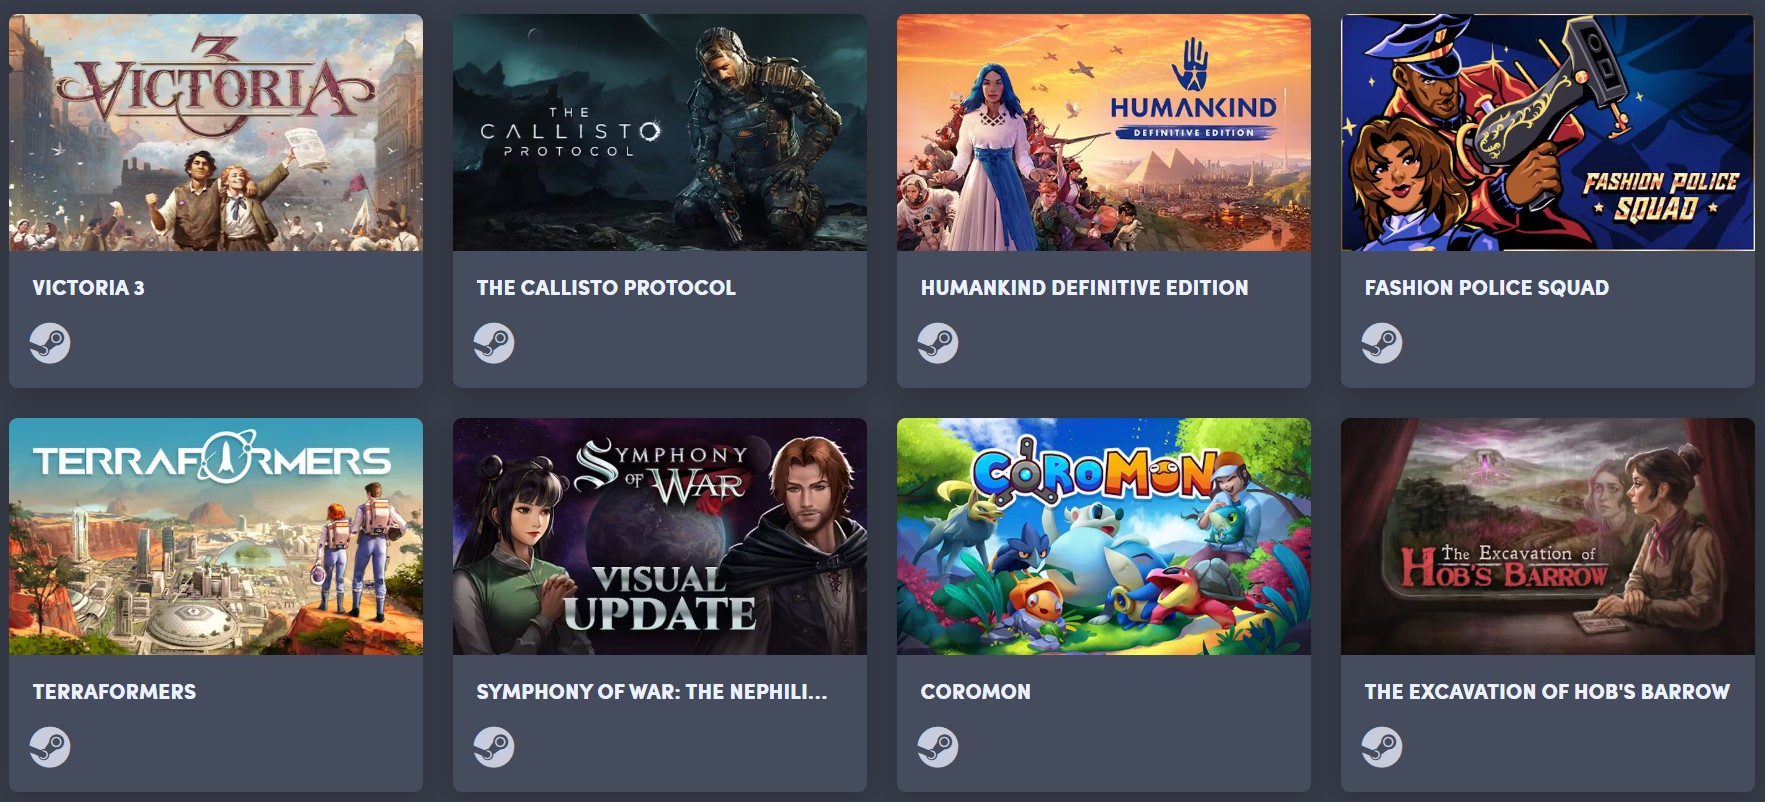This screenshot has height=802, width=1765.
Task: Open the Symphony of War Visual Update image
Action: pos(660,536)
